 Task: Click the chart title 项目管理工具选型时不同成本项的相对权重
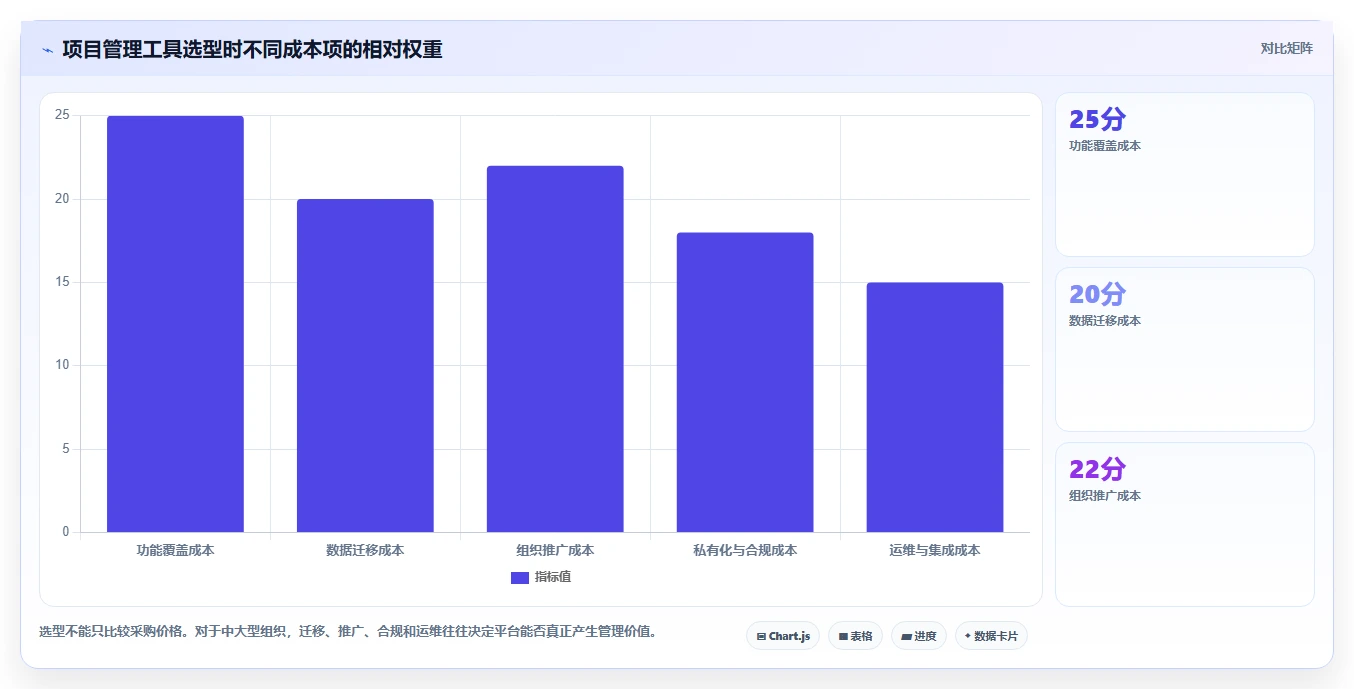click(252, 49)
